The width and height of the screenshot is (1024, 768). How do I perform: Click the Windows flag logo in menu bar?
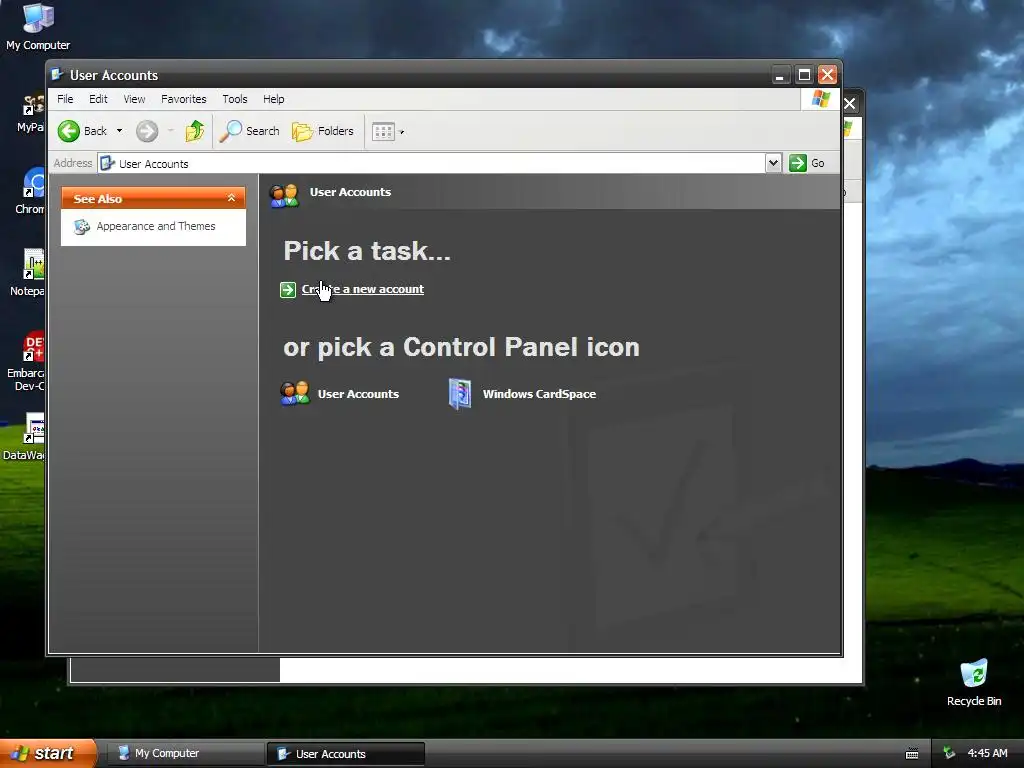[820, 99]
